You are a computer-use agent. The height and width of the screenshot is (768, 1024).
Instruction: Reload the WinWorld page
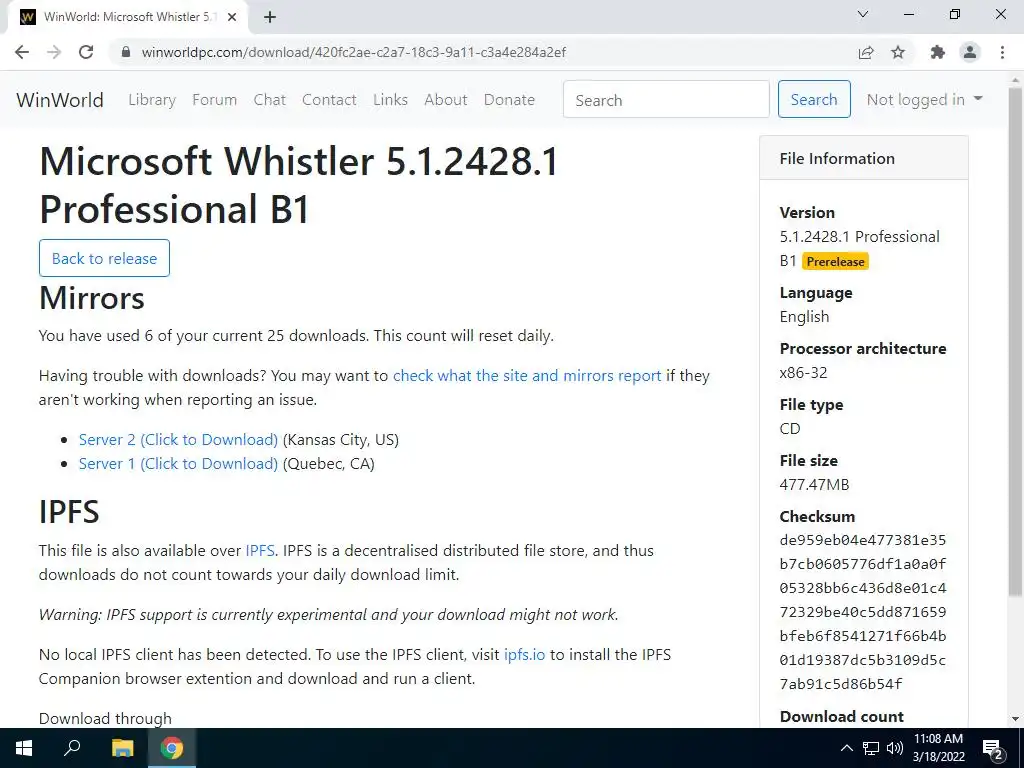(86, 52)
